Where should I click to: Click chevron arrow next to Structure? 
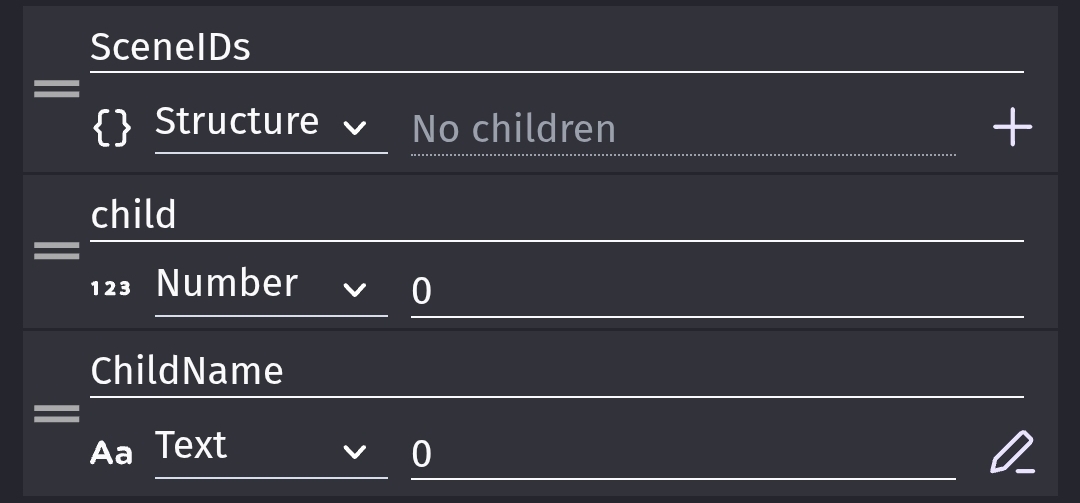[354, 128]
